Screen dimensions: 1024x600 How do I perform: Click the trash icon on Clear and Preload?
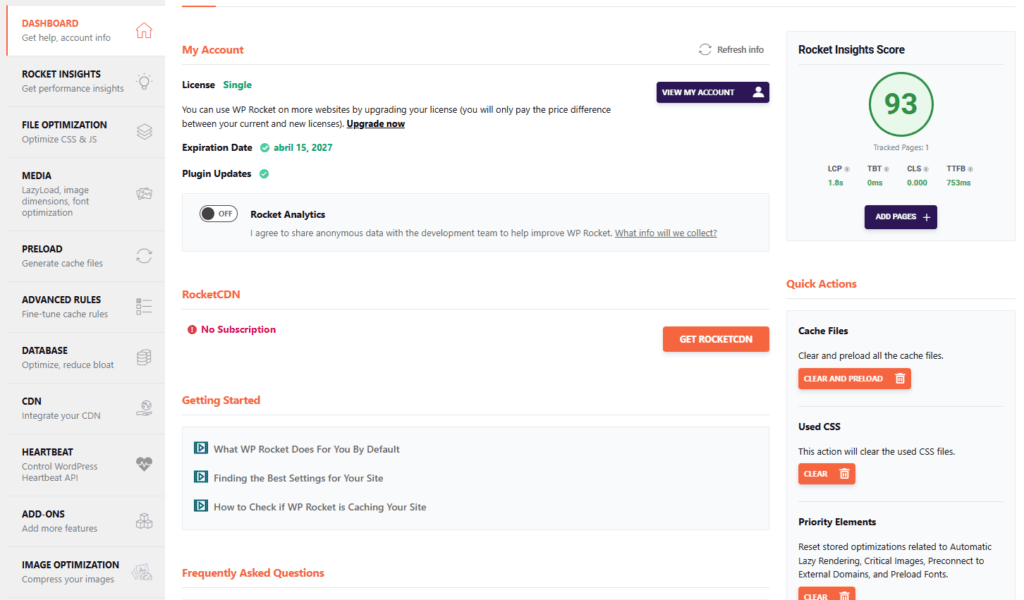click(900, 379)
